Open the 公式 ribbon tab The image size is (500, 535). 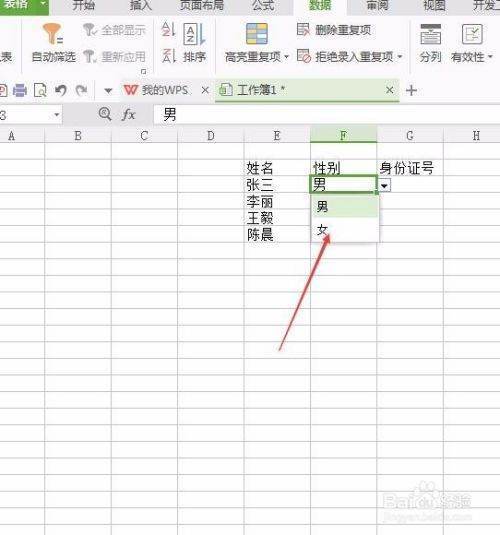tap(263, 5)
